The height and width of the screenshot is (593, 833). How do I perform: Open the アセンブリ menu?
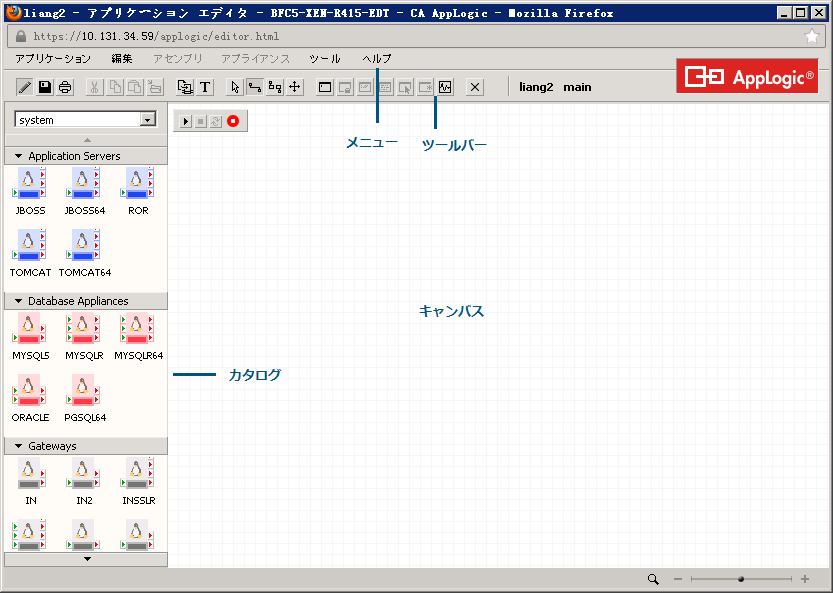178,59
